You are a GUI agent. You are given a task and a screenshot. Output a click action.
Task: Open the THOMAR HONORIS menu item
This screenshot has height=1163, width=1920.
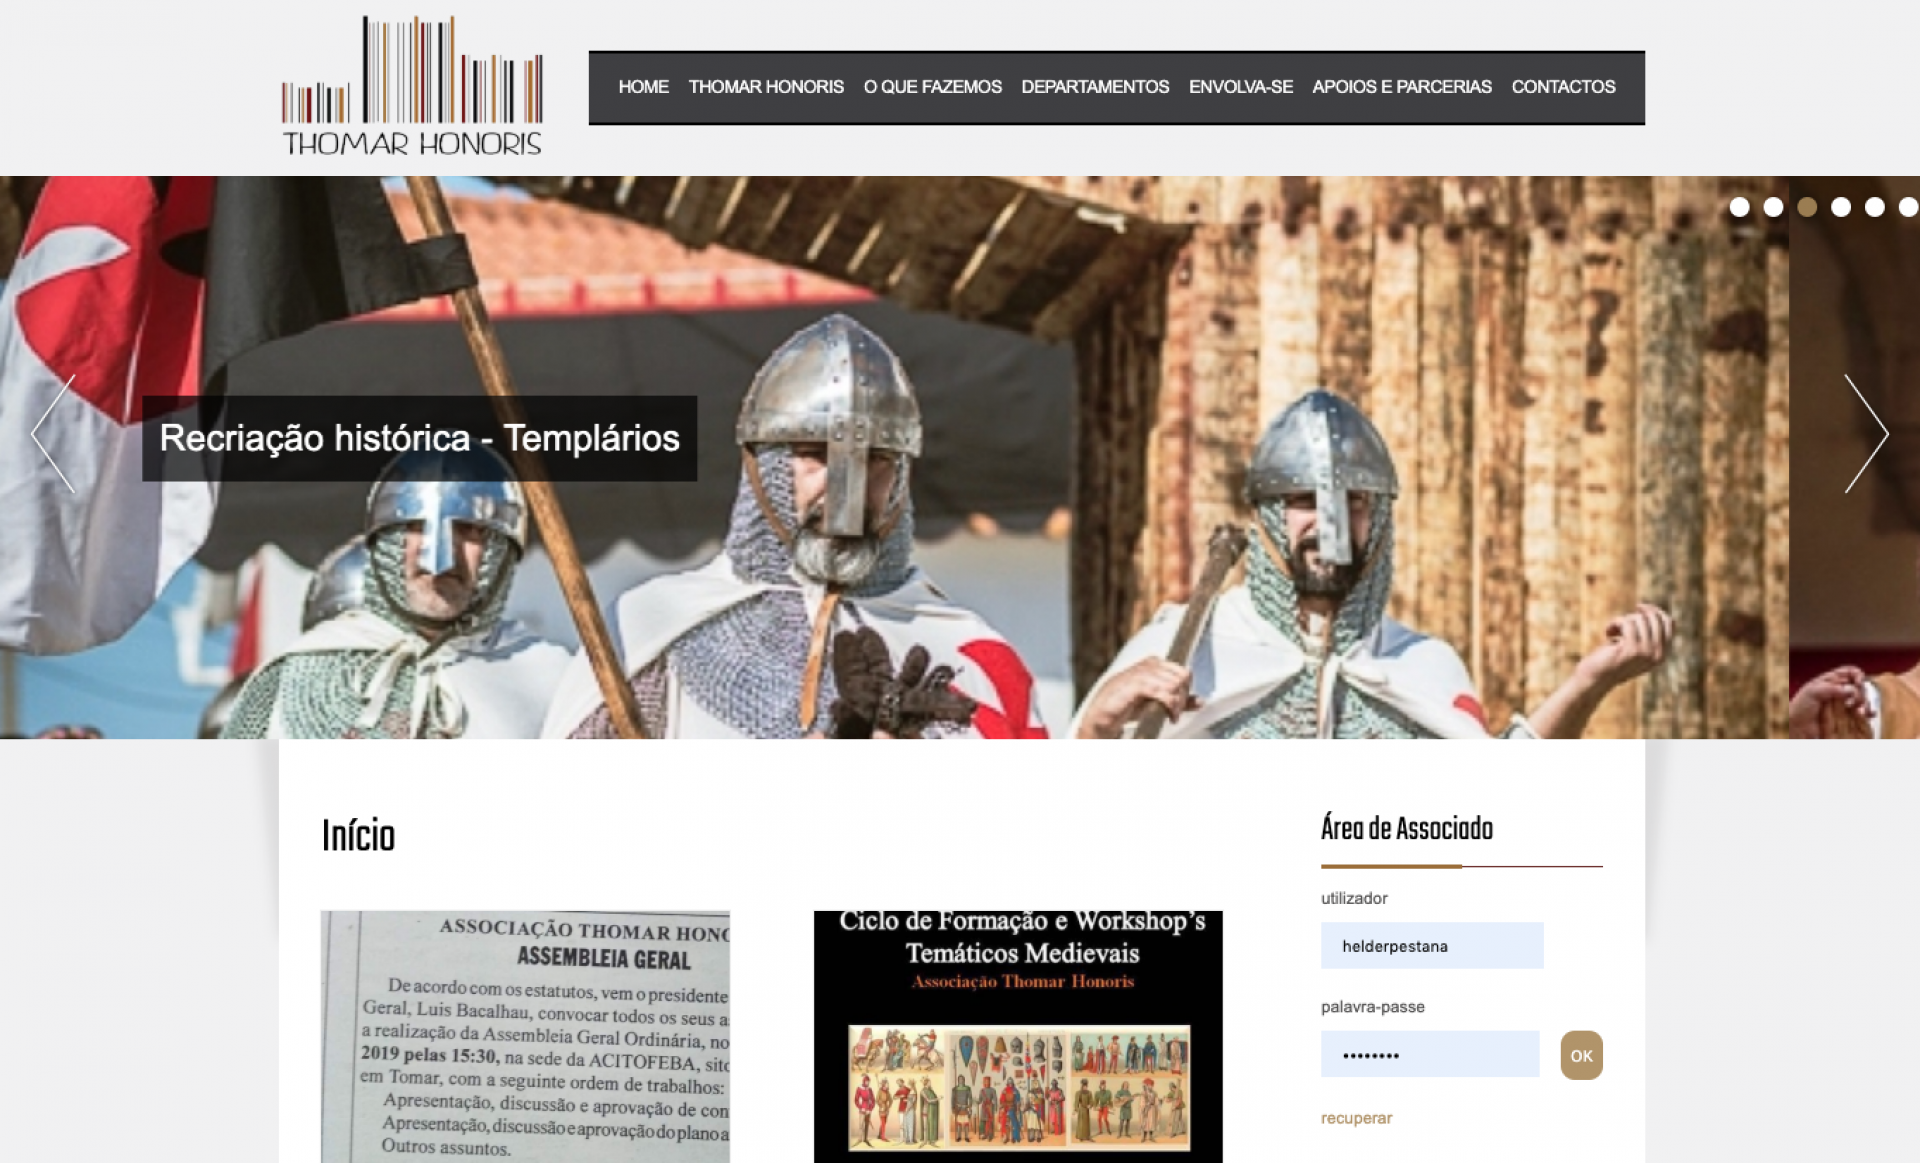(x=766, y=87)
